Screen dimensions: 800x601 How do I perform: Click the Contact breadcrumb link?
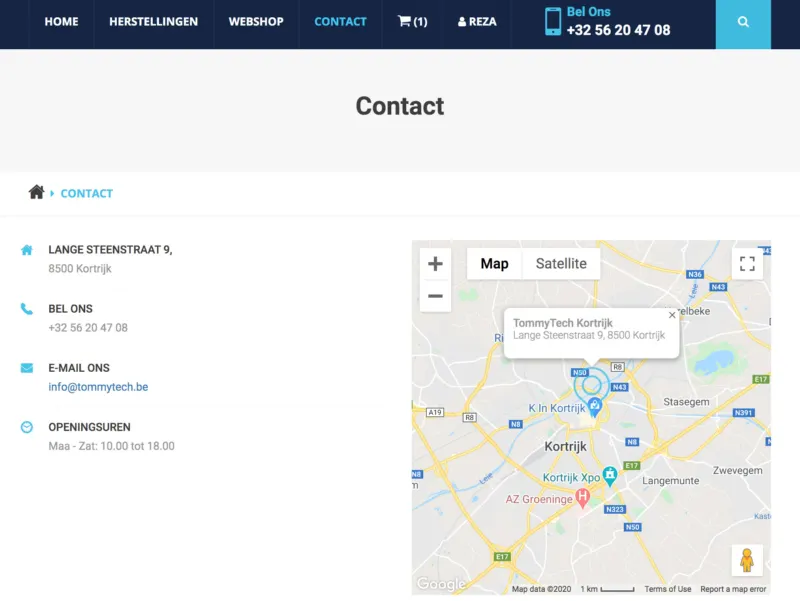pyautogui.click(x=87, y=193)
